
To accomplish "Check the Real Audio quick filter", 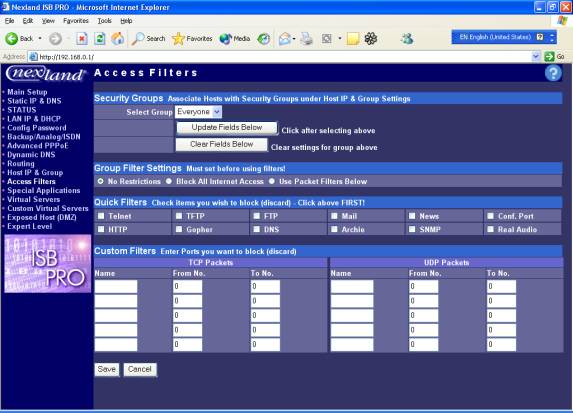I will (x=490, y=229).
